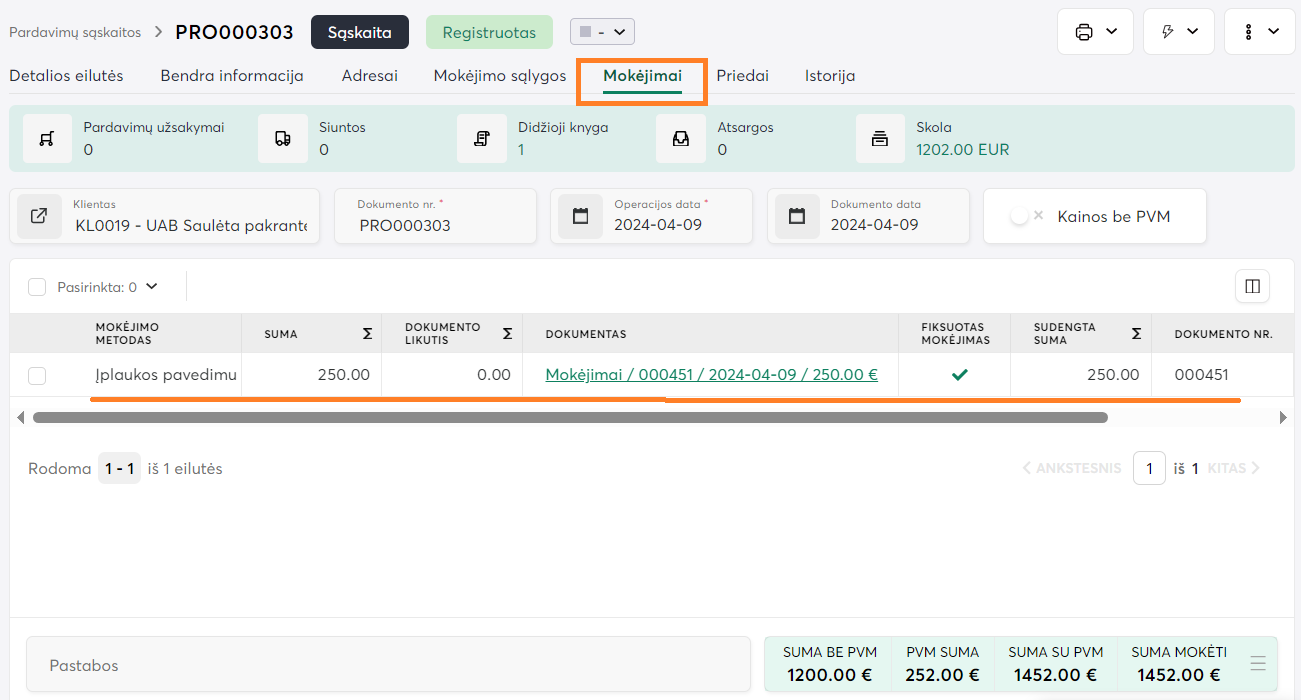This screenshot has width=1301, height=700.
Task: Open the Operacijos data calendar picker
Action: pyautogui.click(x=580, y=216)
